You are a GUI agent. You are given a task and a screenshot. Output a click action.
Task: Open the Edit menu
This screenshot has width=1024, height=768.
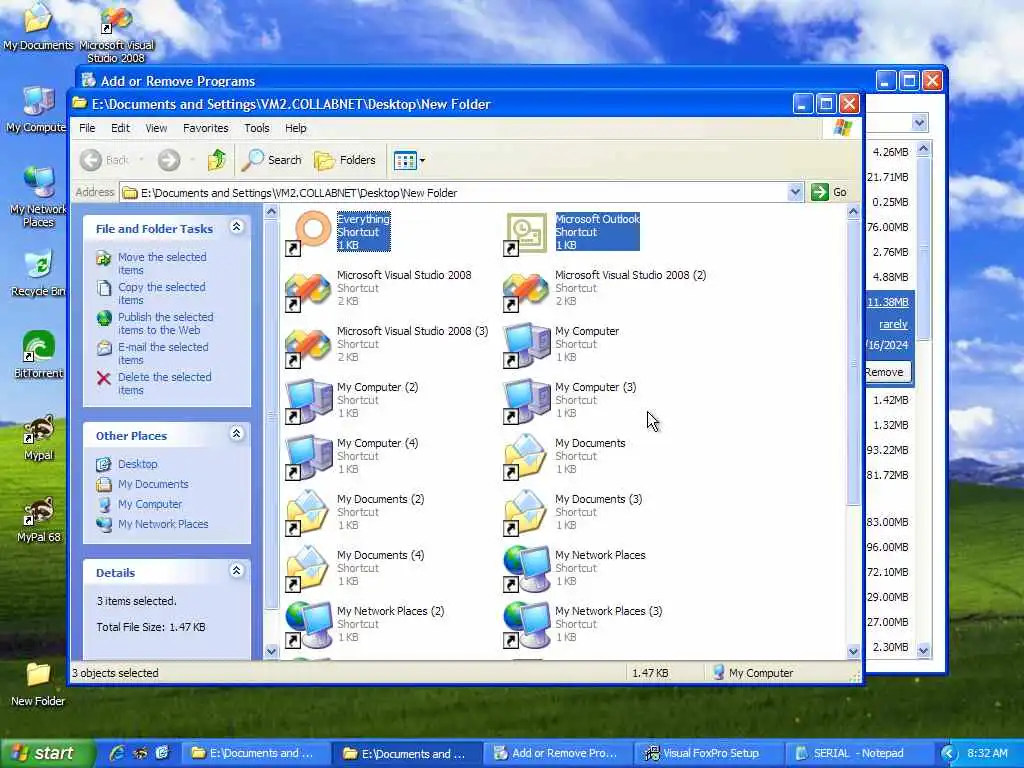click(120, 128)
